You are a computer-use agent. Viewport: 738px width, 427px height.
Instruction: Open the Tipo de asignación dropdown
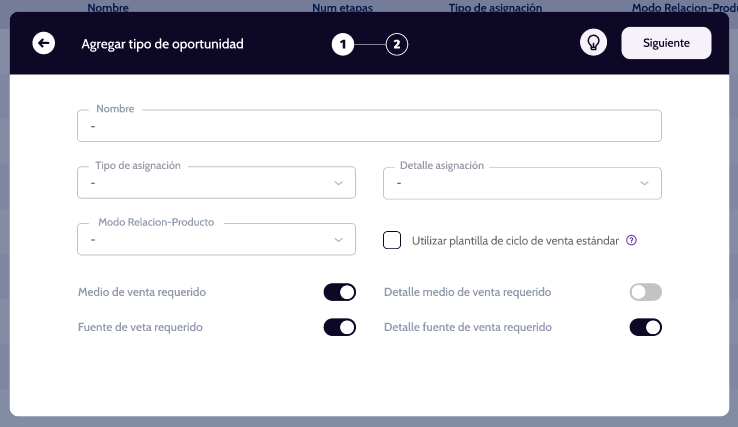216,183
